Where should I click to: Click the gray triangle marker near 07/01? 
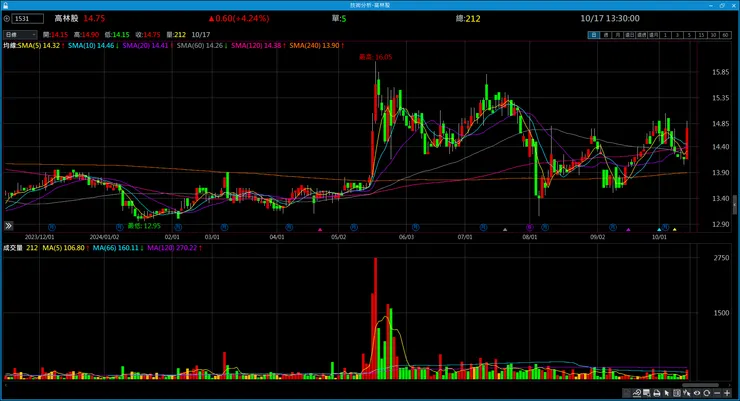(x=505, y=230)
